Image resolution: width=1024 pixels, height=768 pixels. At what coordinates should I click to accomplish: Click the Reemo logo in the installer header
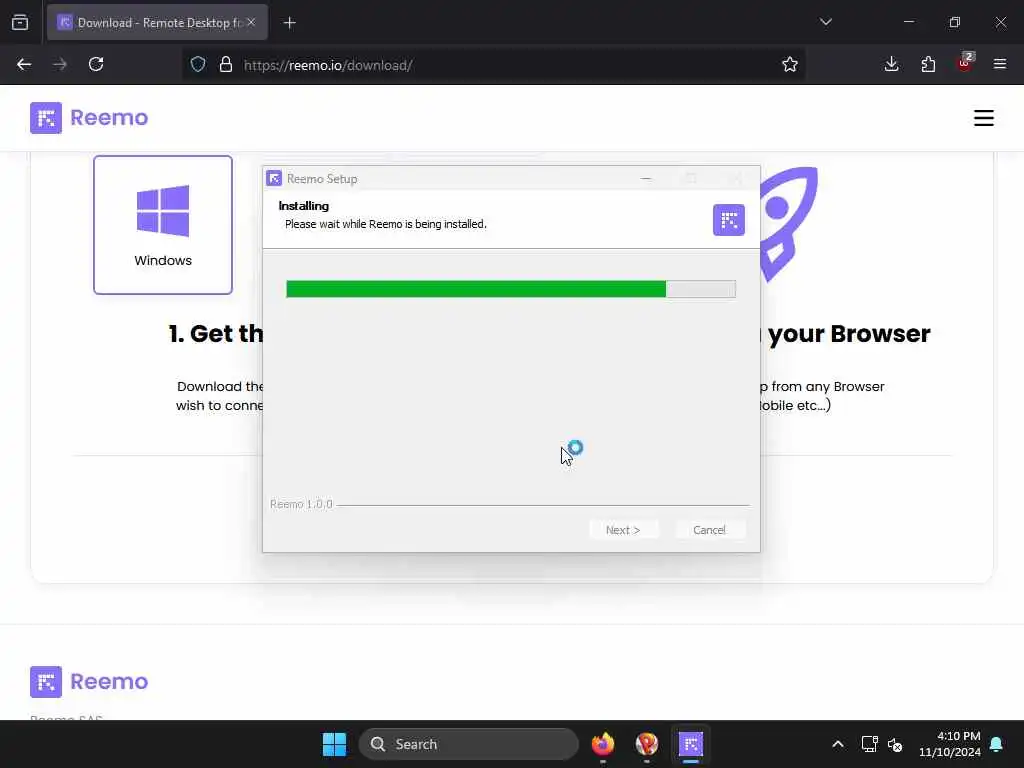(x=729, y=220)
